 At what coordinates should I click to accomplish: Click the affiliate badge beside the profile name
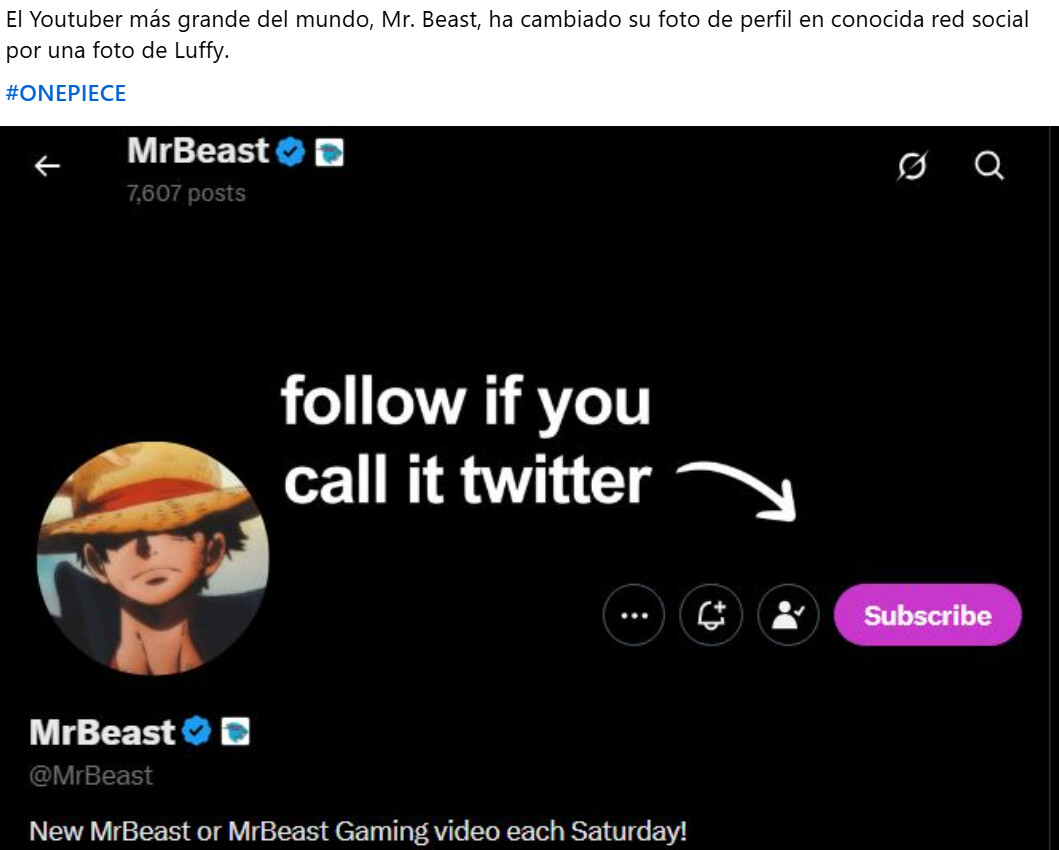click(235, 732)
